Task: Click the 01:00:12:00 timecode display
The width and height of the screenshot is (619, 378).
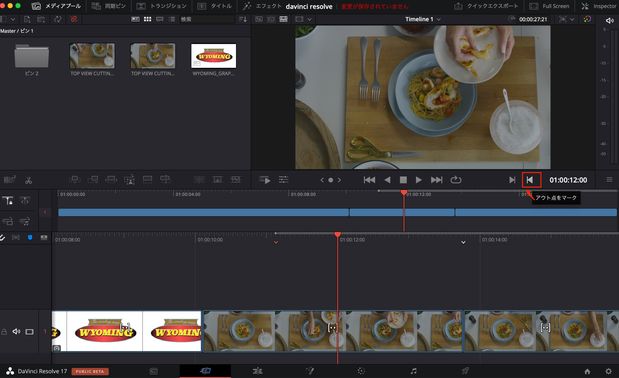Action: (568, 180)
